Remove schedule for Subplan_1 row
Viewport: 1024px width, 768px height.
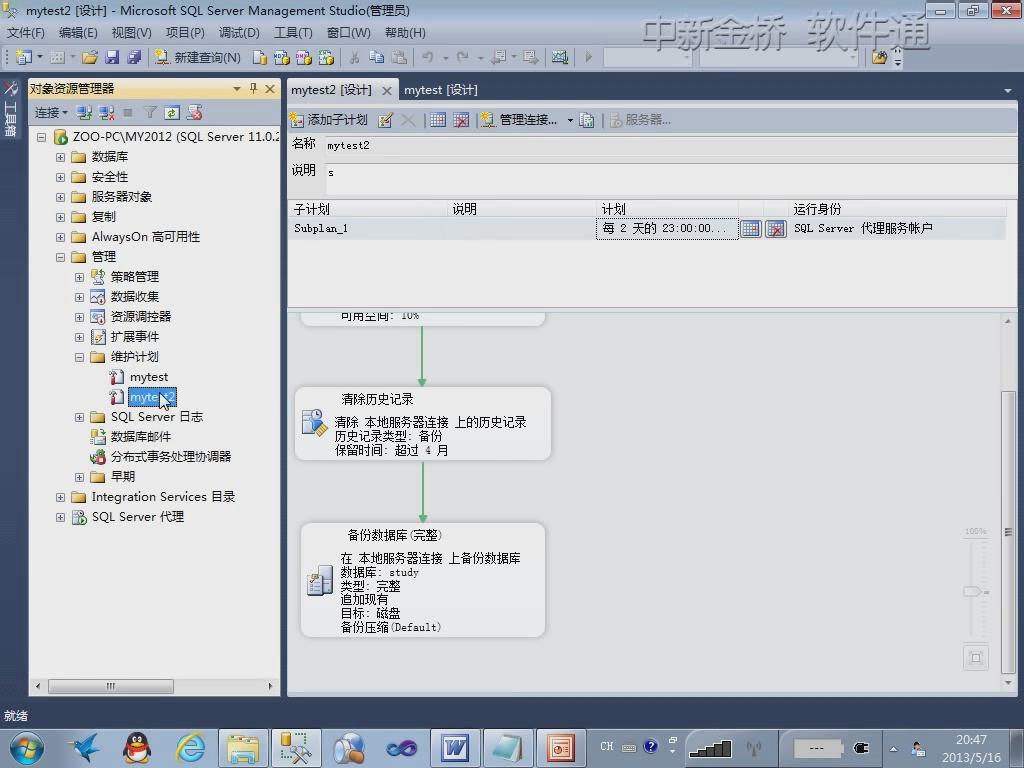tap(776, 229)
